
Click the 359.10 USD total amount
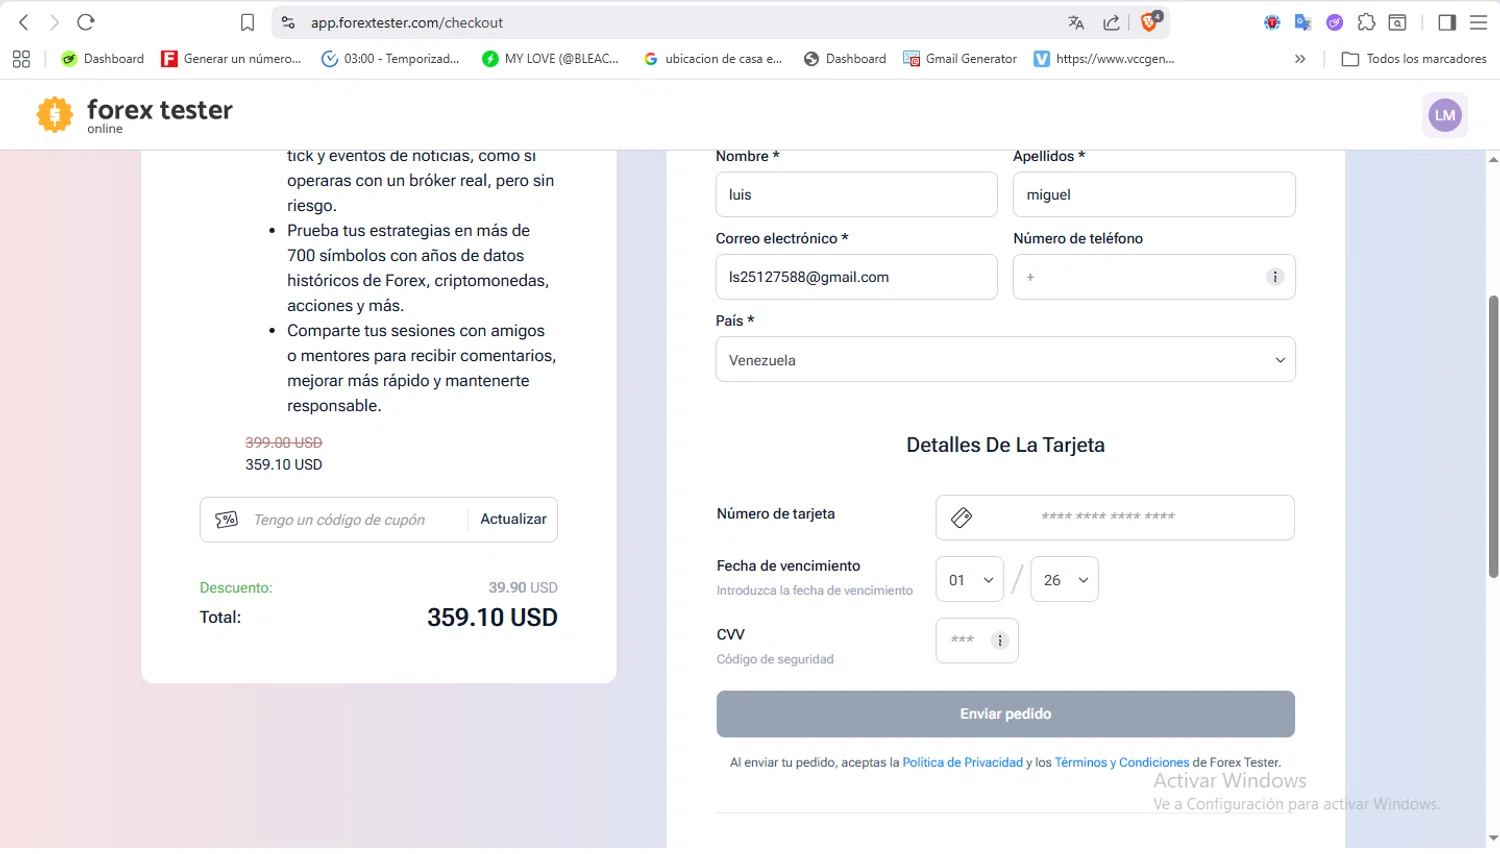click(x=492, y=618)
